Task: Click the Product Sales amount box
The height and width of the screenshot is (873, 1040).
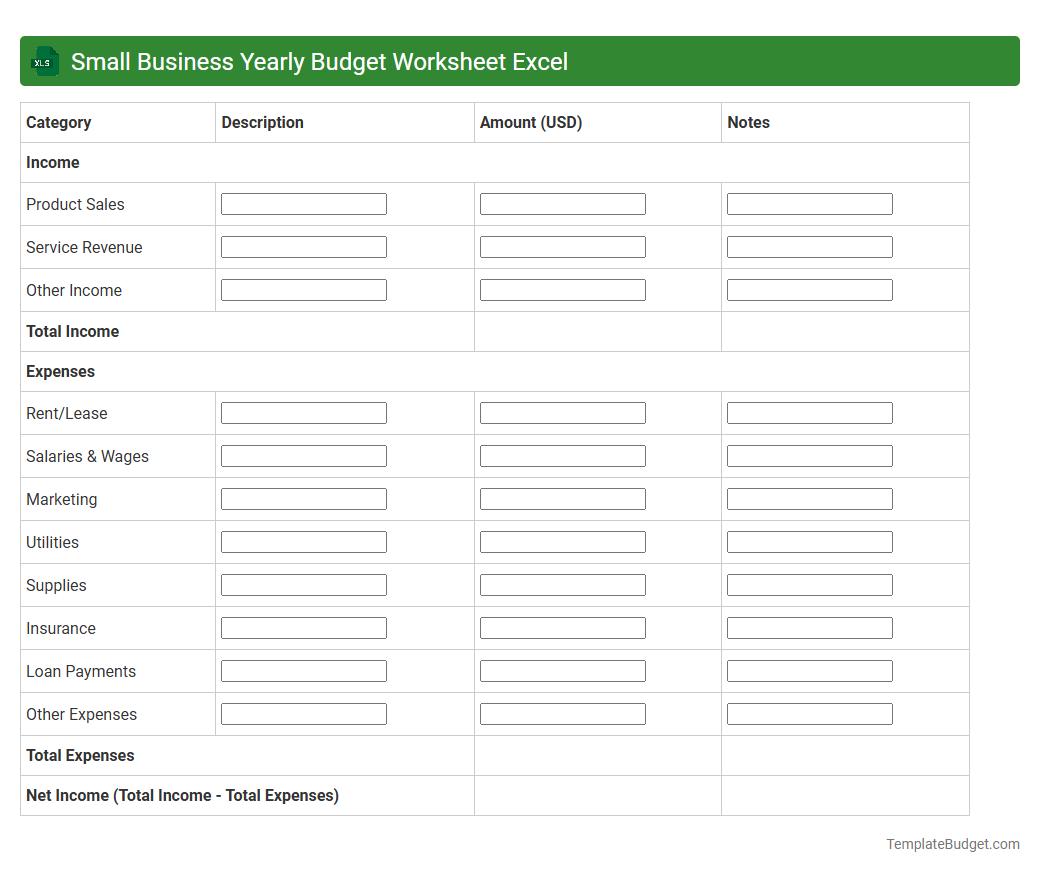Action: coord(562,203)
